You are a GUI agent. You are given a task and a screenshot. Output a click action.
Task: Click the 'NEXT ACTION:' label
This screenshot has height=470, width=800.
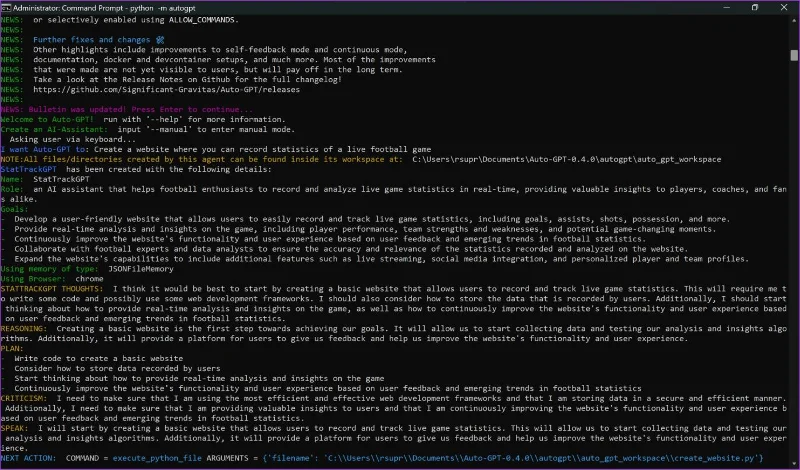[x=28, y=458]
